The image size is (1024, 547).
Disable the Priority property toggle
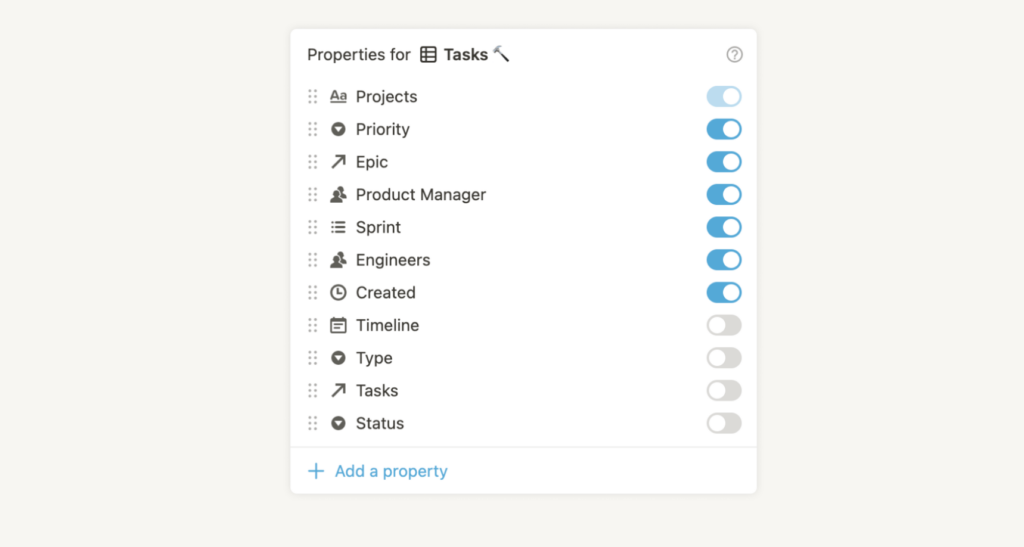pos(724,130)
